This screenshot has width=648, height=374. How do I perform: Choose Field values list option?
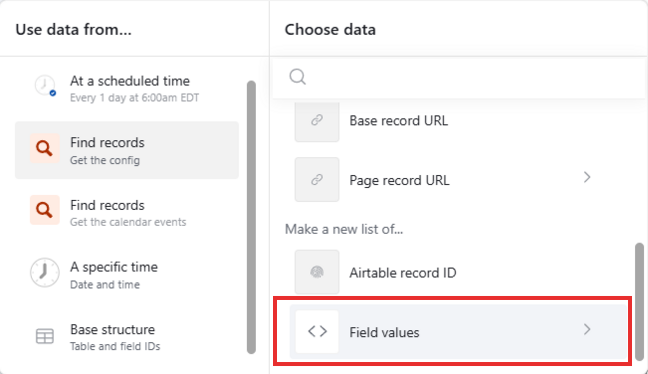coord(459,332)
